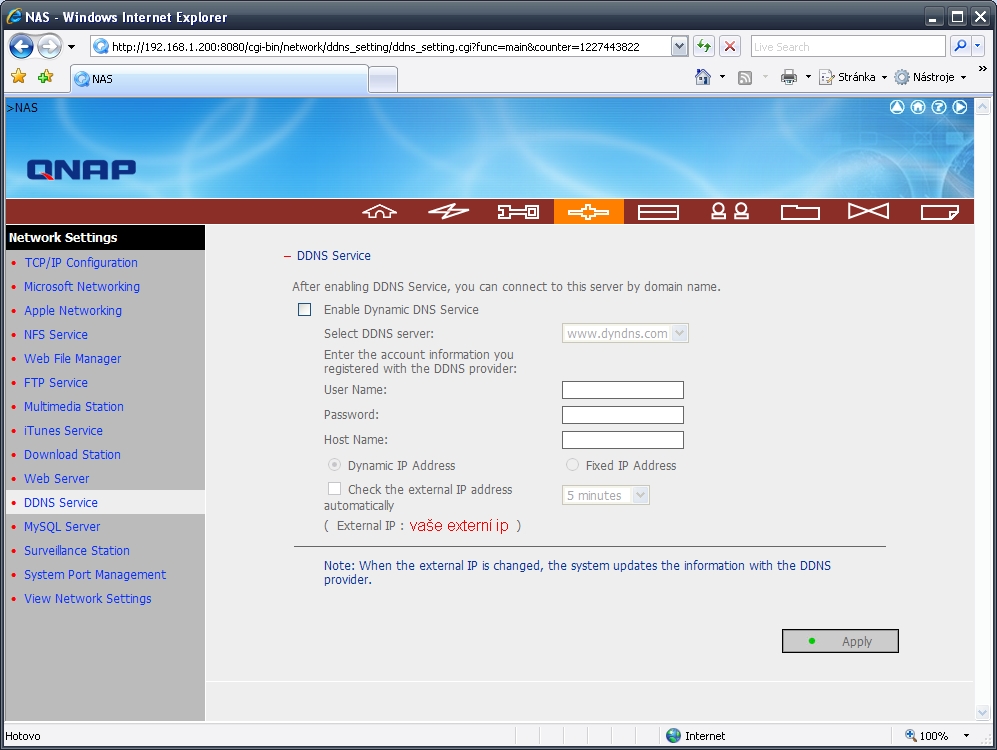Click the User Name input field
The height and width of the screenshot is (750, 997).
[622, 390]
